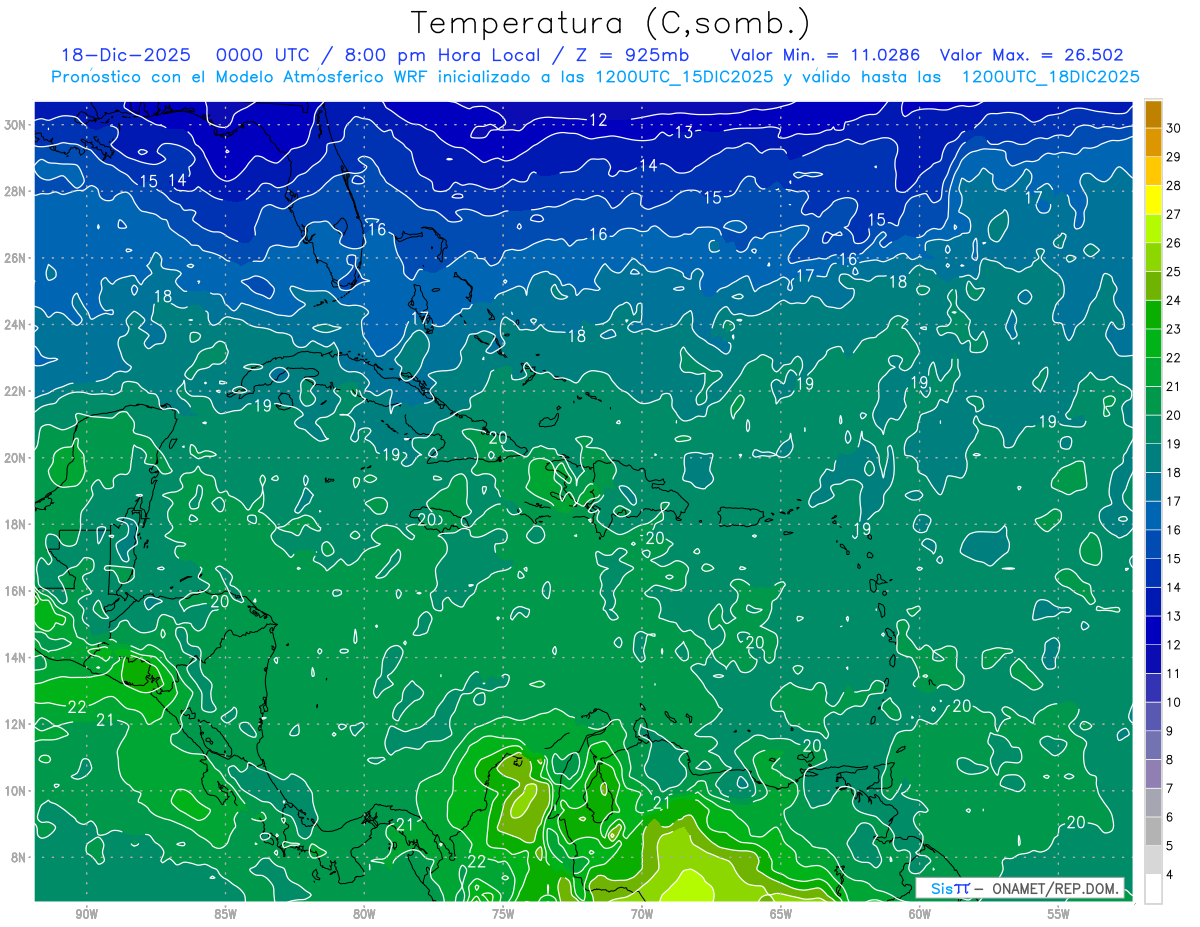The image size is (1200, 927).
Task: Click the 60W longitude axis label
Action: [x=920, y=914]
